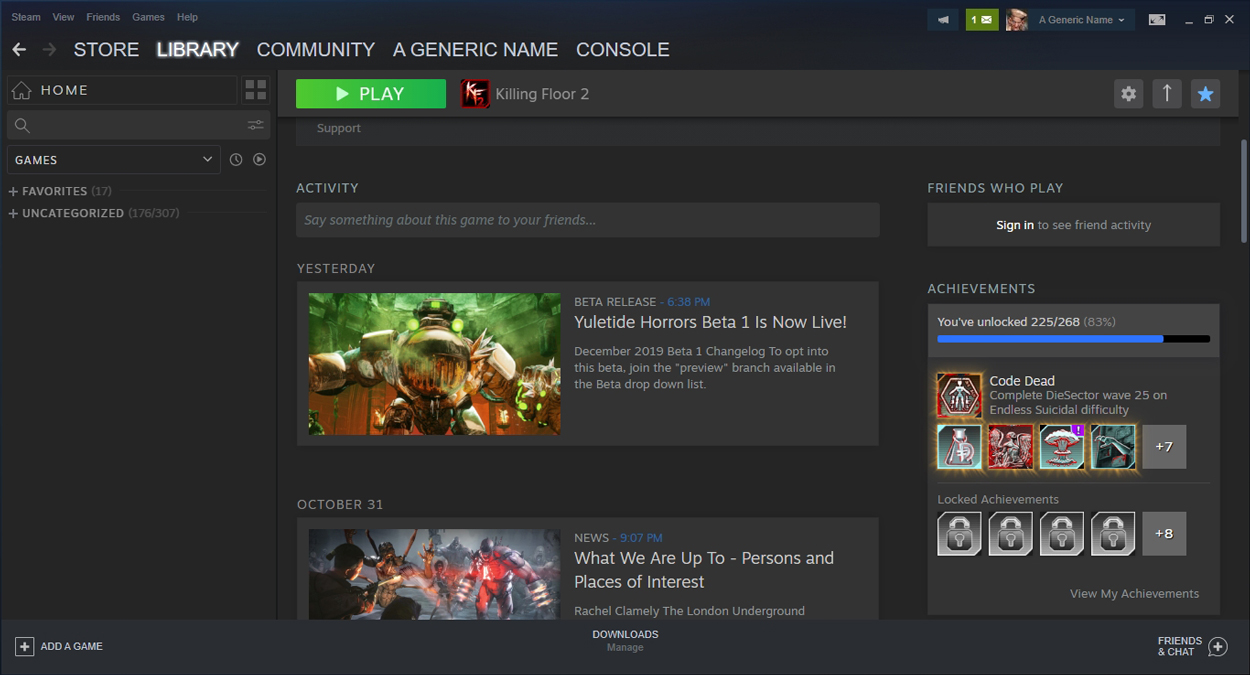Open the Steam menu
The width and height of the screenshot is (1250, 675).
(x=26, y=17)
